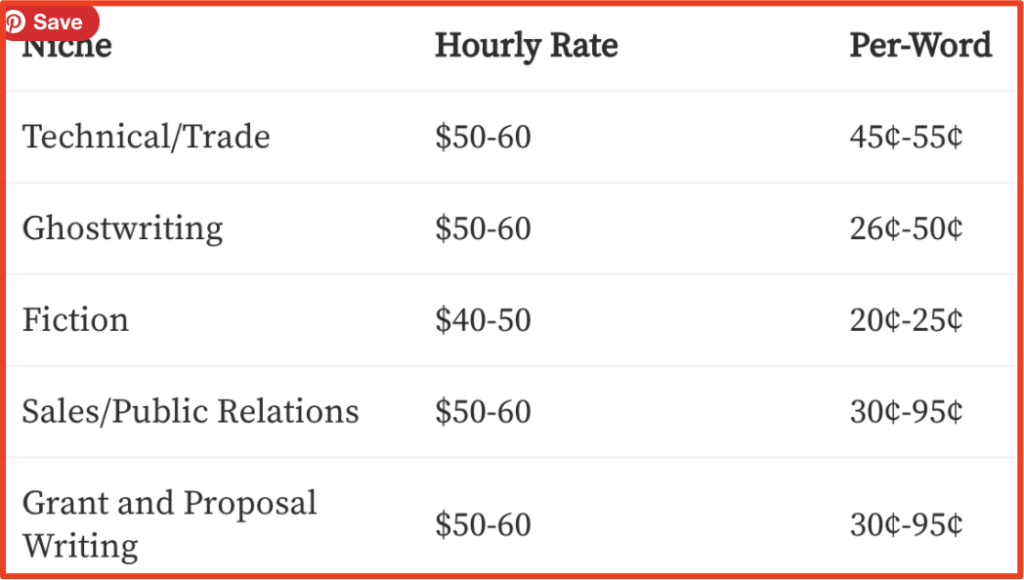The height and width of the screenshot is (580, 1024).
Task: Click the Niche column header
Action: click(x=67, y=46)
